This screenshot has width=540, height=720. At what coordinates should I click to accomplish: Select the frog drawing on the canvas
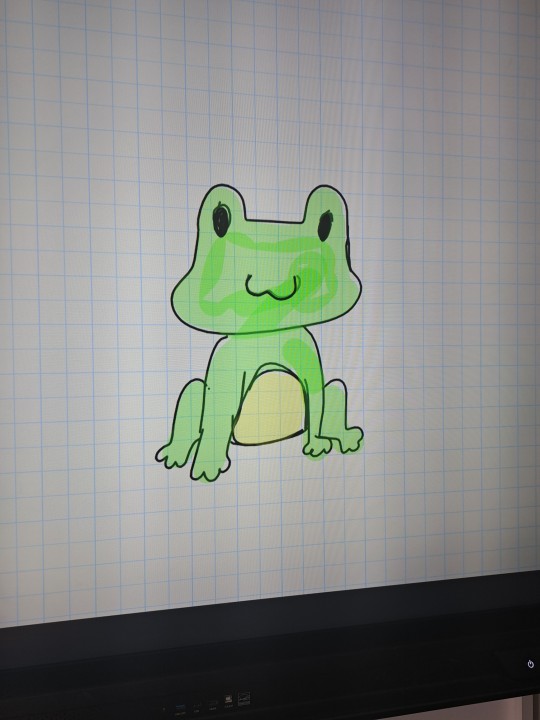click(260, 334)
